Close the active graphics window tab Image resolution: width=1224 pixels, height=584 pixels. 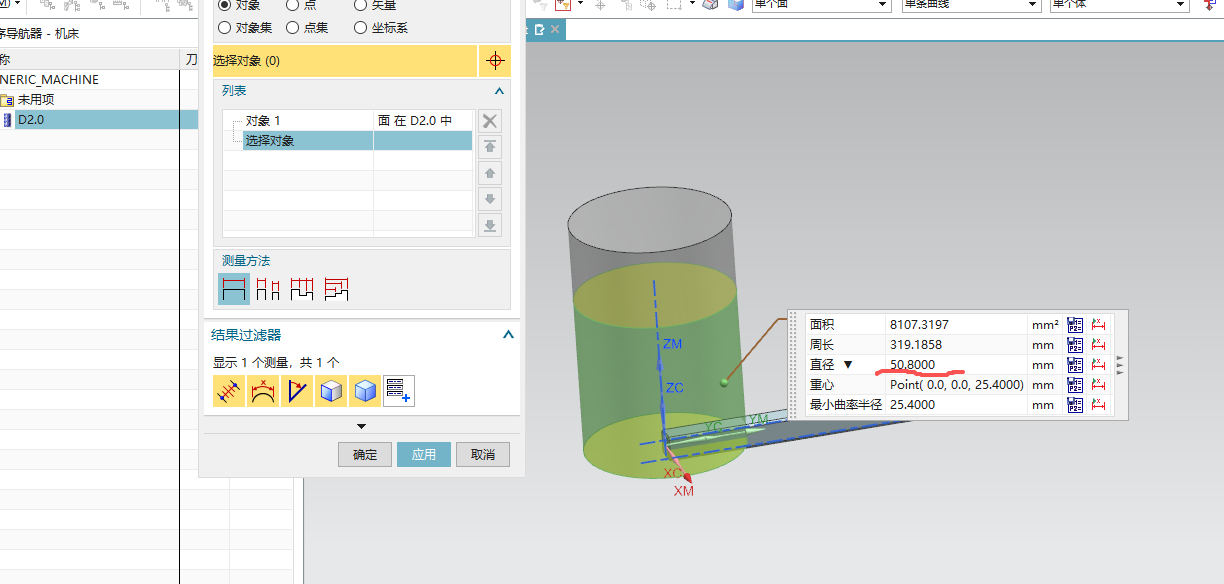pyautogui.click(x=555, y=29)
